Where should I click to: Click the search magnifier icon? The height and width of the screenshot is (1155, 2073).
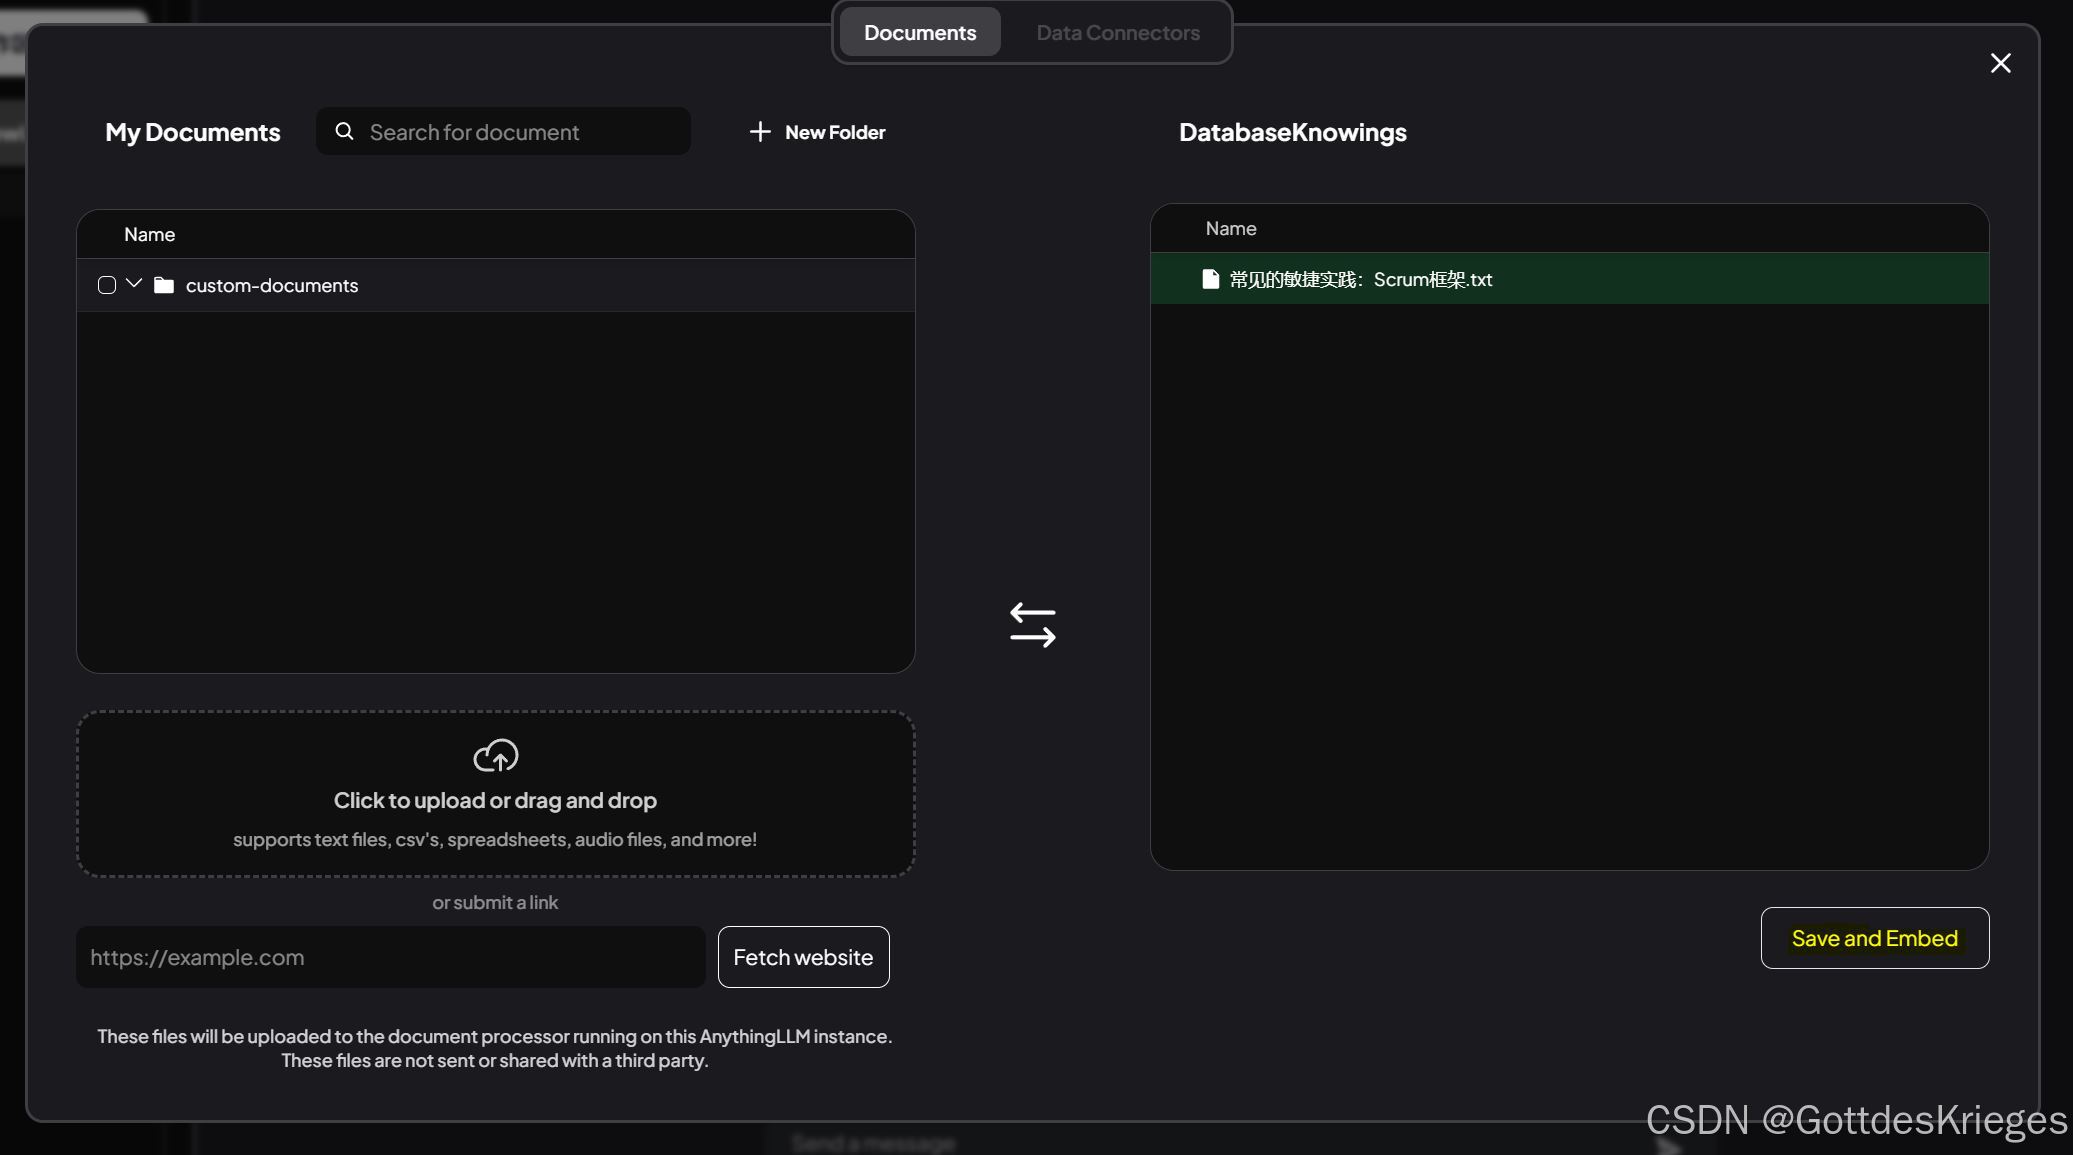344,131
